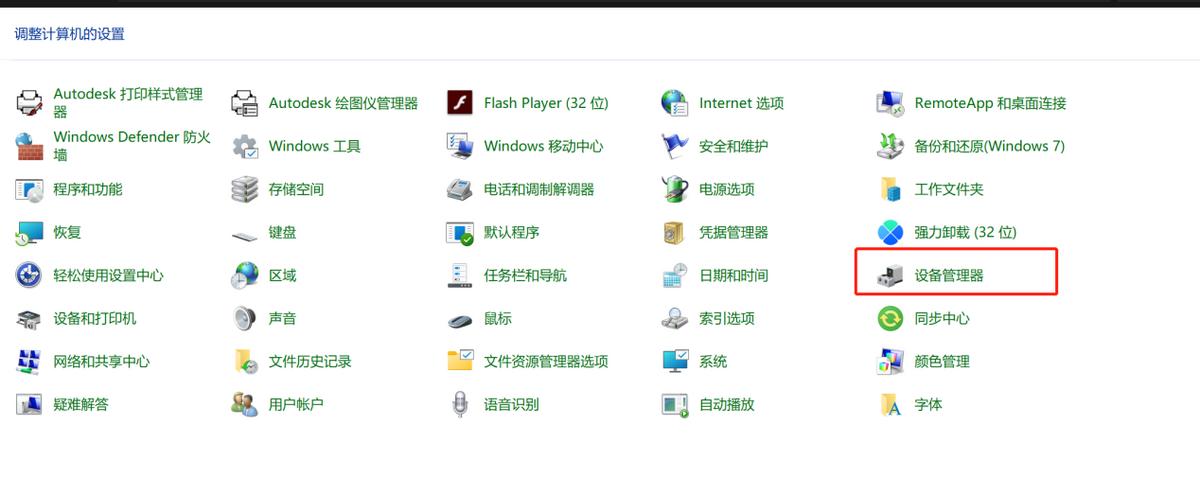1200x497 pixels.
Task: Open the Internet 选项 icon
Action: point(675,103)
